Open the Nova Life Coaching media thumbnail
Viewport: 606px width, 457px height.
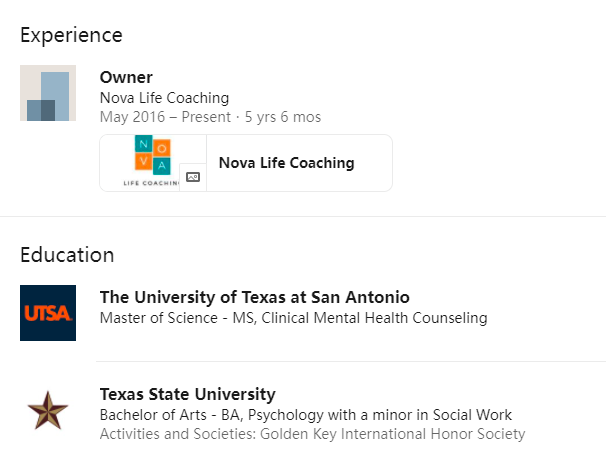point(153,163)
